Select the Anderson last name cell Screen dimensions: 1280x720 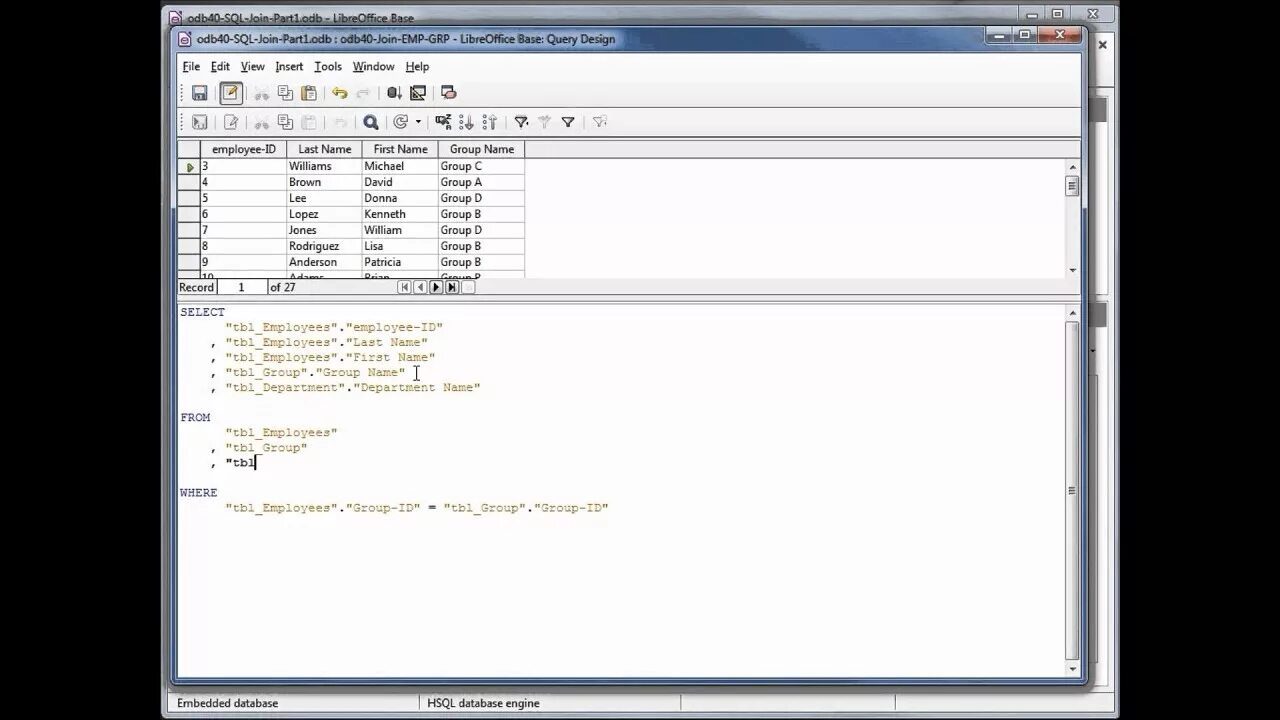324,262
